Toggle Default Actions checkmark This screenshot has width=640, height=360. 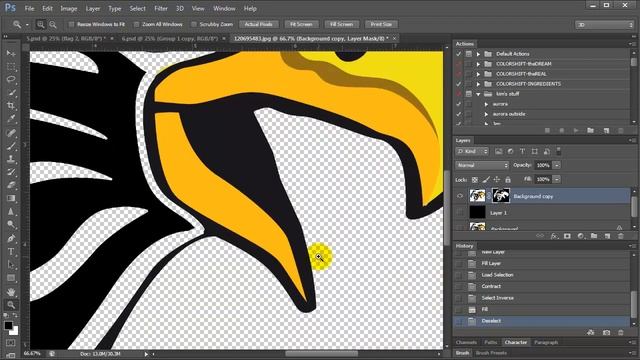click(459, 54)
